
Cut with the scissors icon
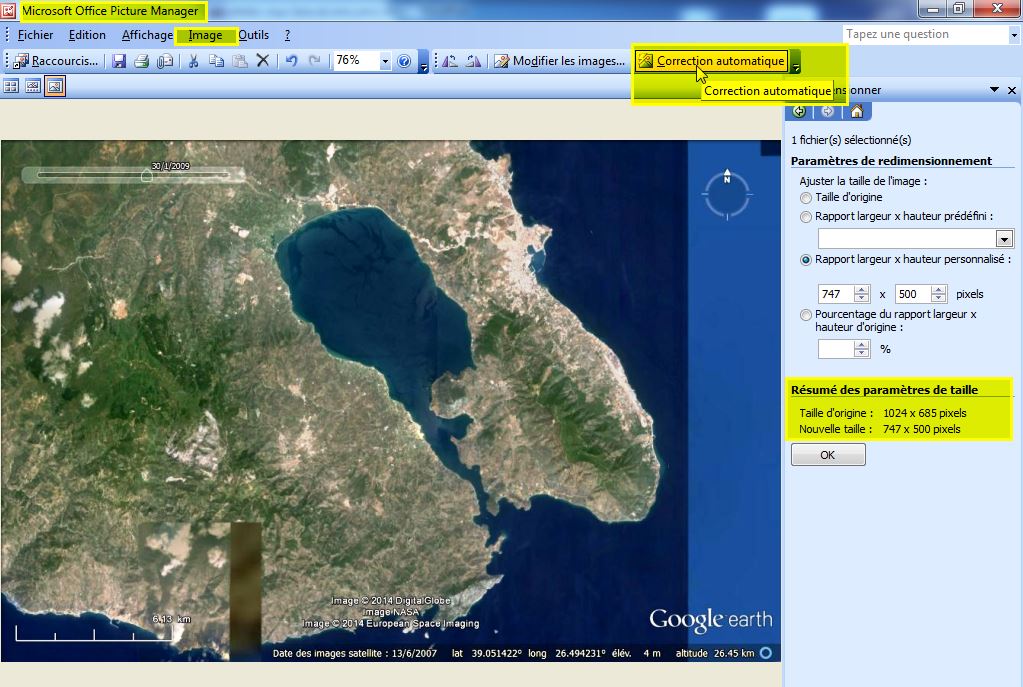pyautogui.click(x=193, y=61)
